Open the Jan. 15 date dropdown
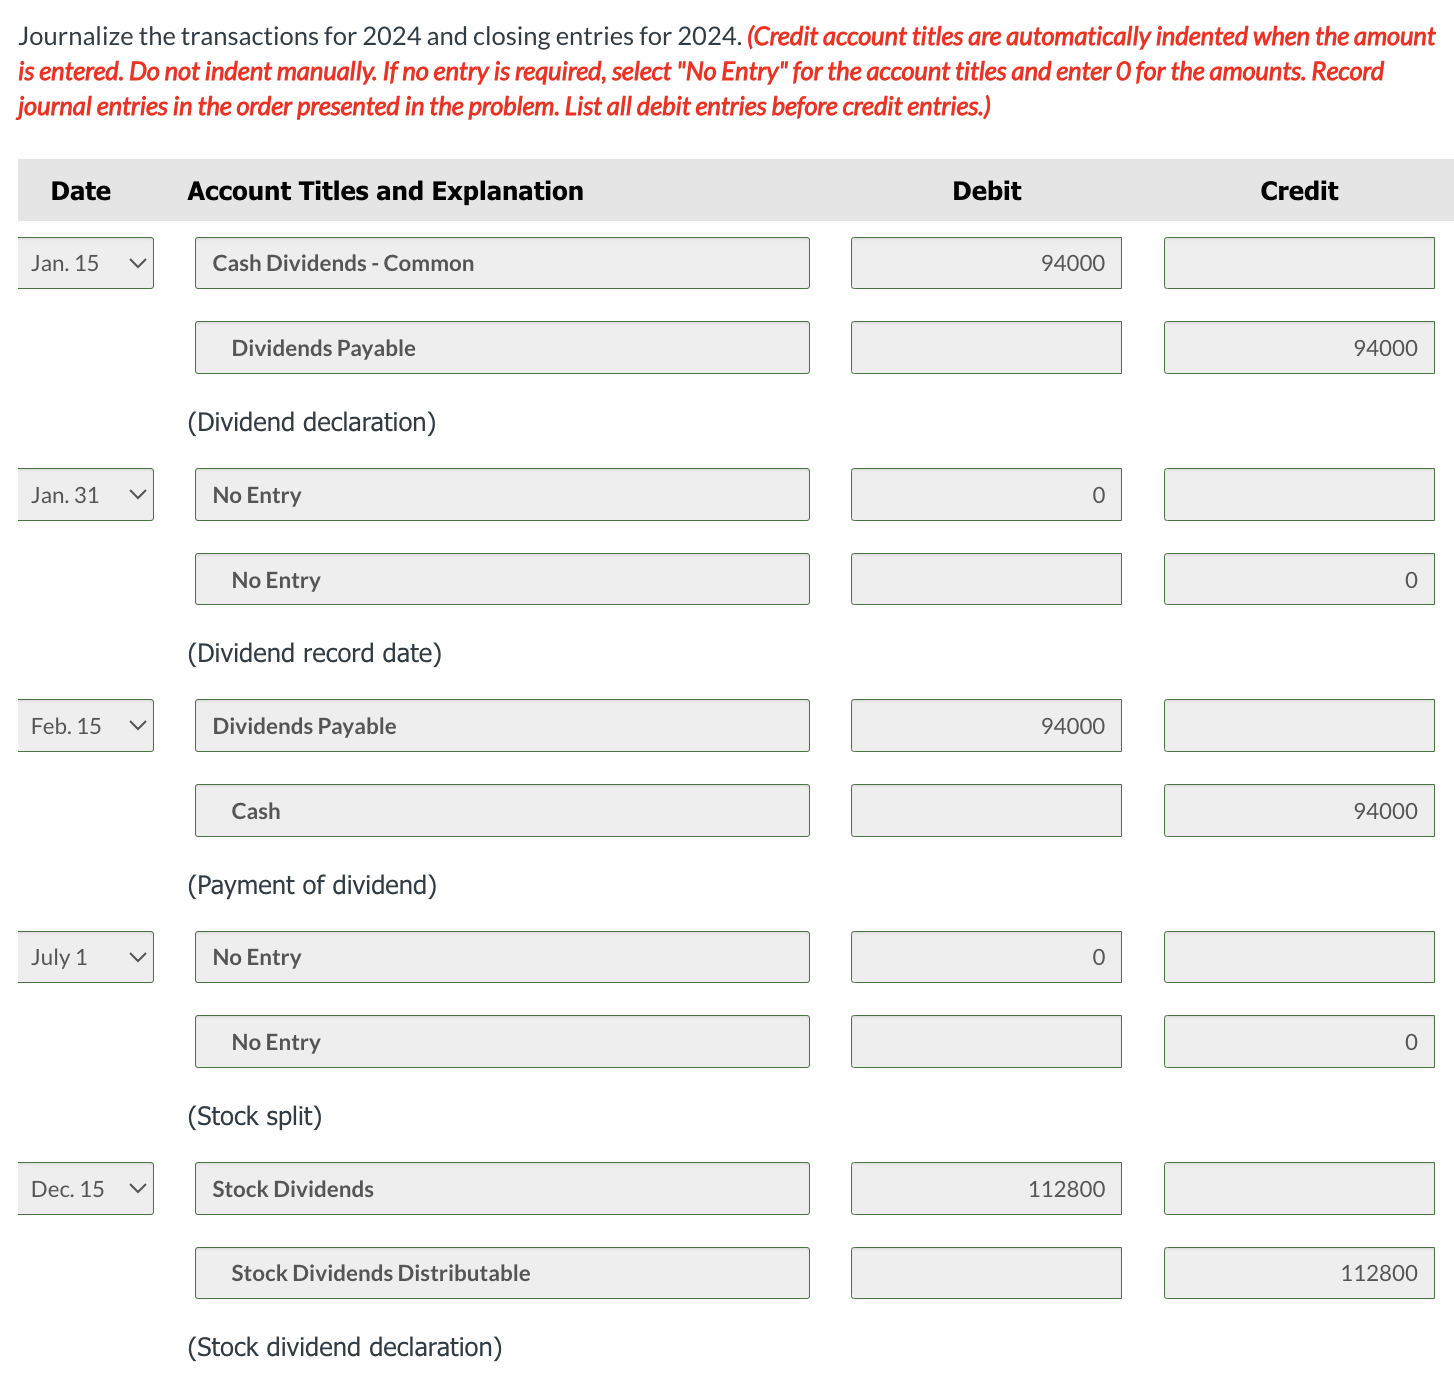The image size is (1454, 1373). (x=85, y=263)
